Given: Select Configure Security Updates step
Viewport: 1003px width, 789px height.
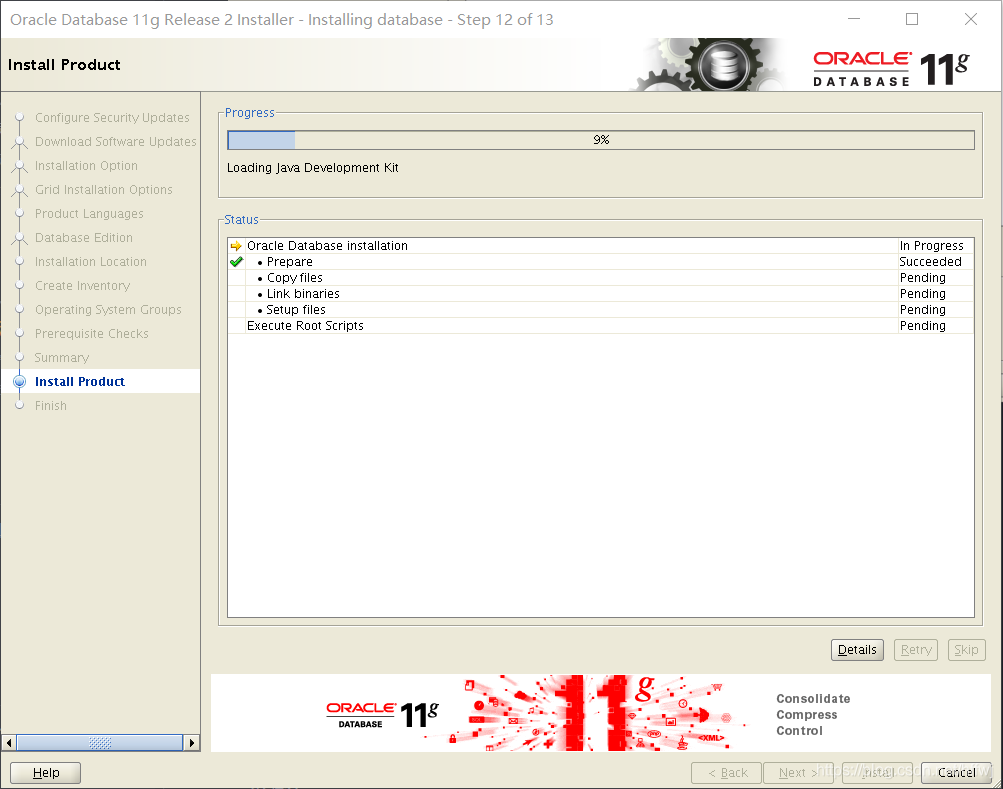Looking at the screenshot, I should pyautogui.click(x=112, y=117).
